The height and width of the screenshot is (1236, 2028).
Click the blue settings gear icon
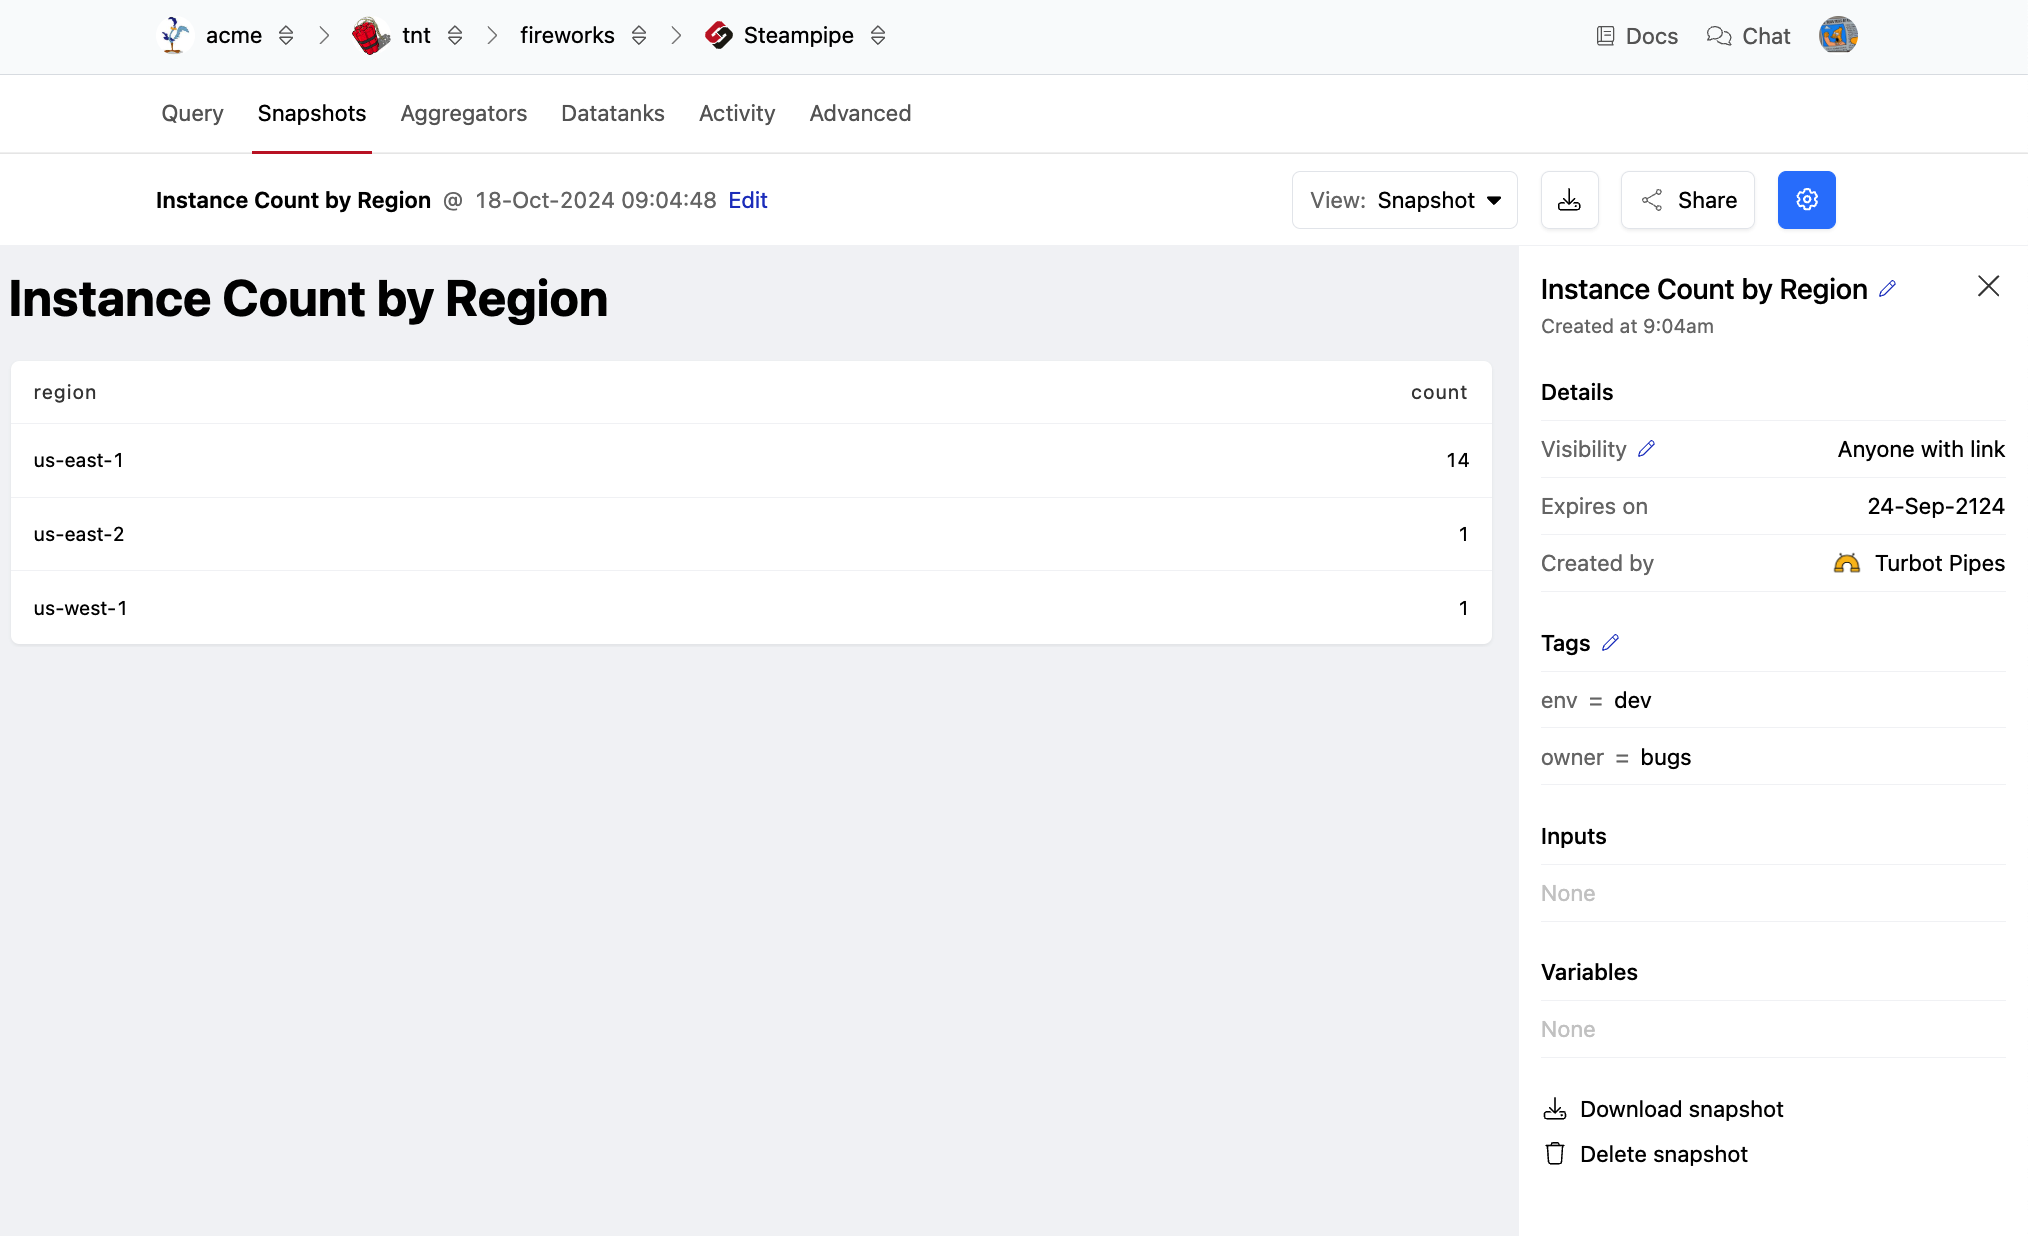(x=1806, y=200)
